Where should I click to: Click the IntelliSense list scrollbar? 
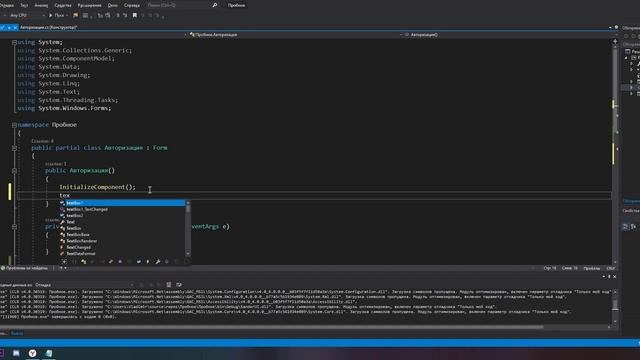click(188, 228)
